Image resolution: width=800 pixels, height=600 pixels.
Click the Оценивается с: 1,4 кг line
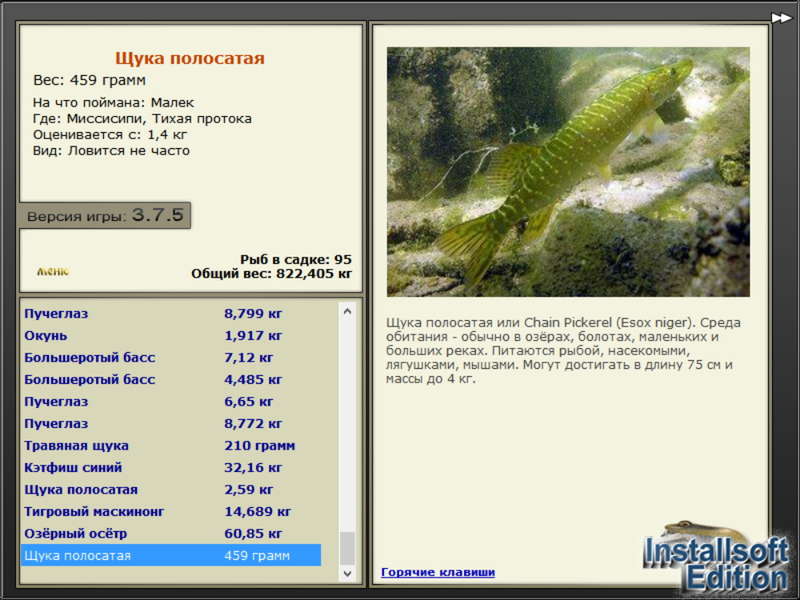coord(110,135)
